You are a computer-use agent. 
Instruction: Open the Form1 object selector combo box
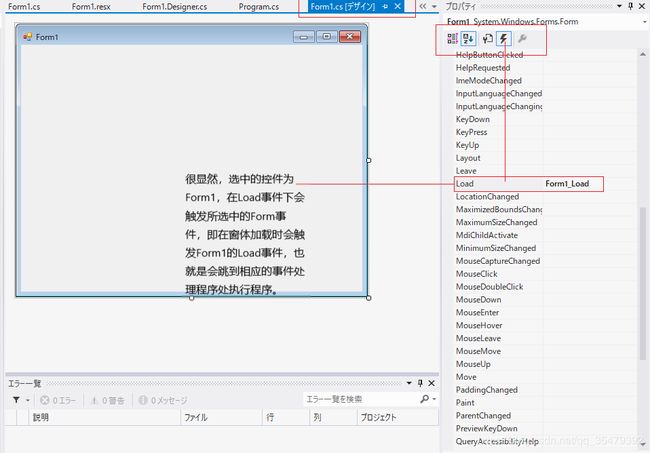[546, 22]
